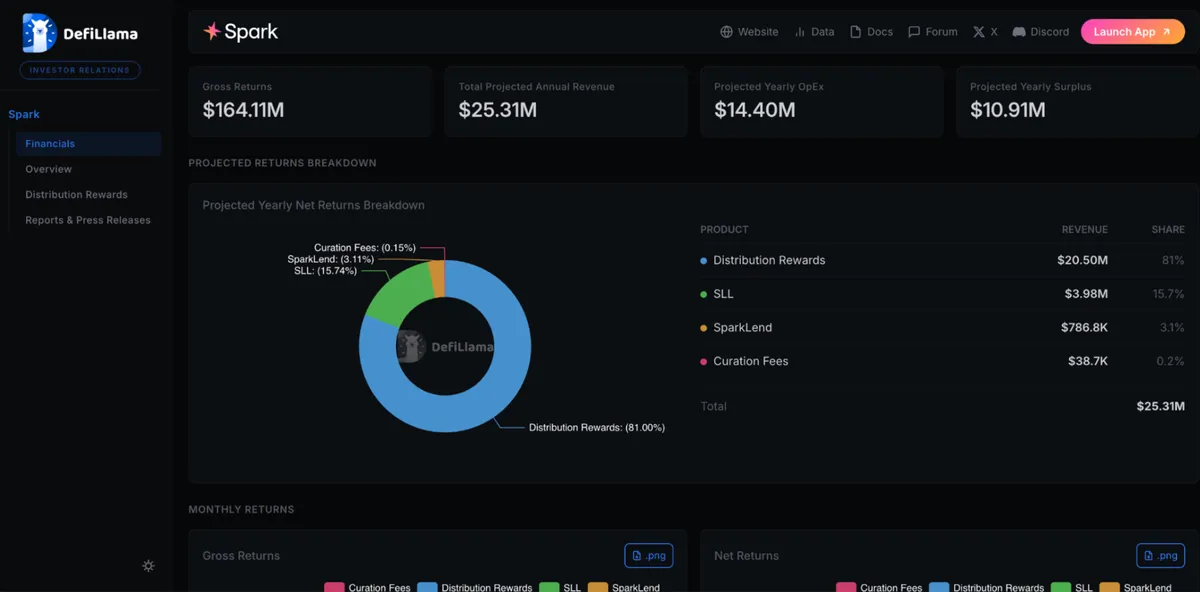Click the X social icon
The height and width of the screenshot is (592, 1200).
coord(979,32)
